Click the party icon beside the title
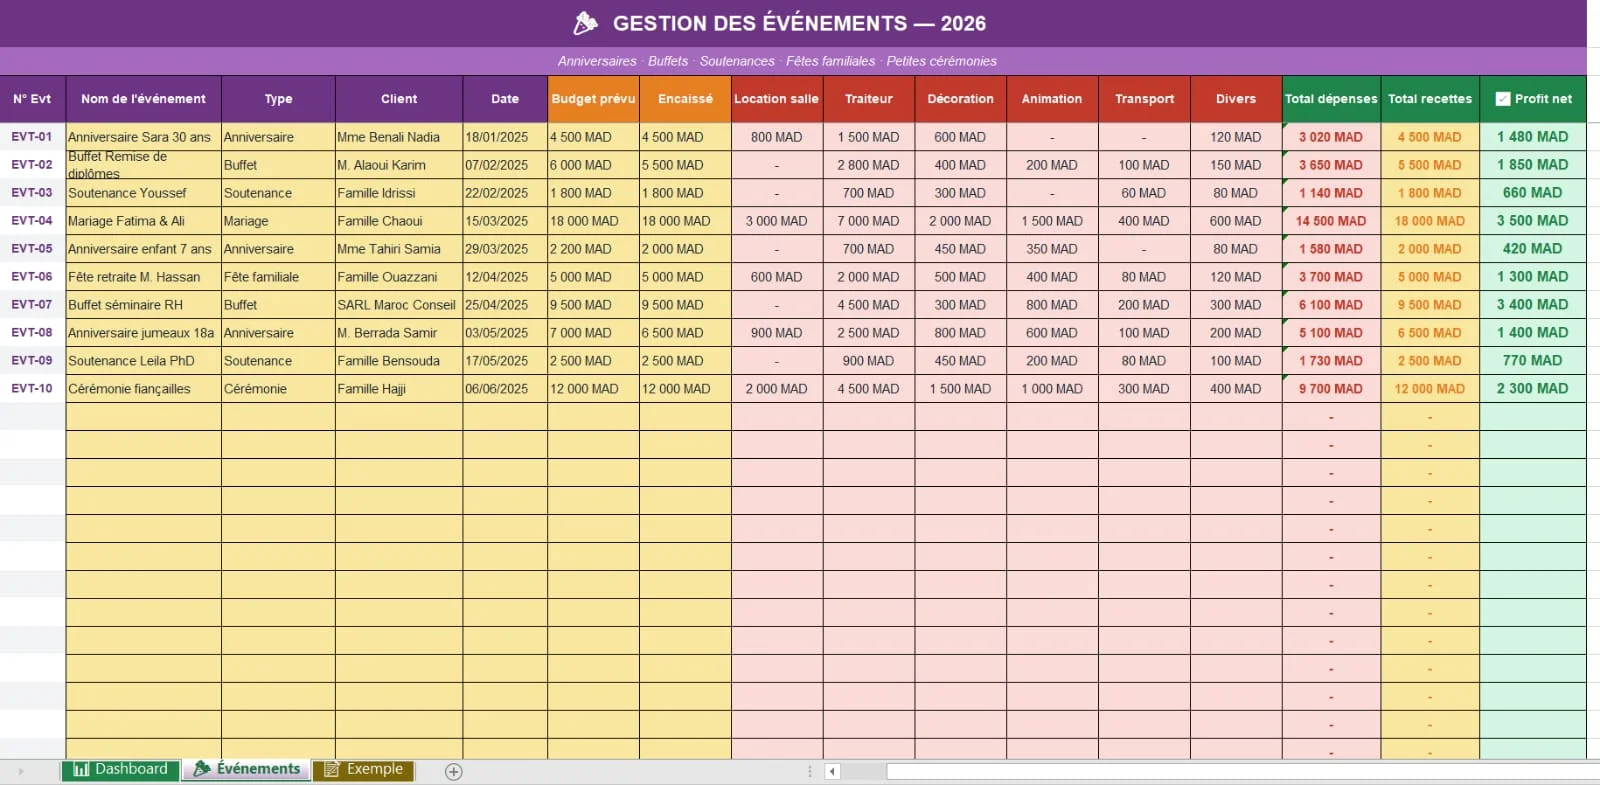The image size is (1600, 785). pos(586,23)
